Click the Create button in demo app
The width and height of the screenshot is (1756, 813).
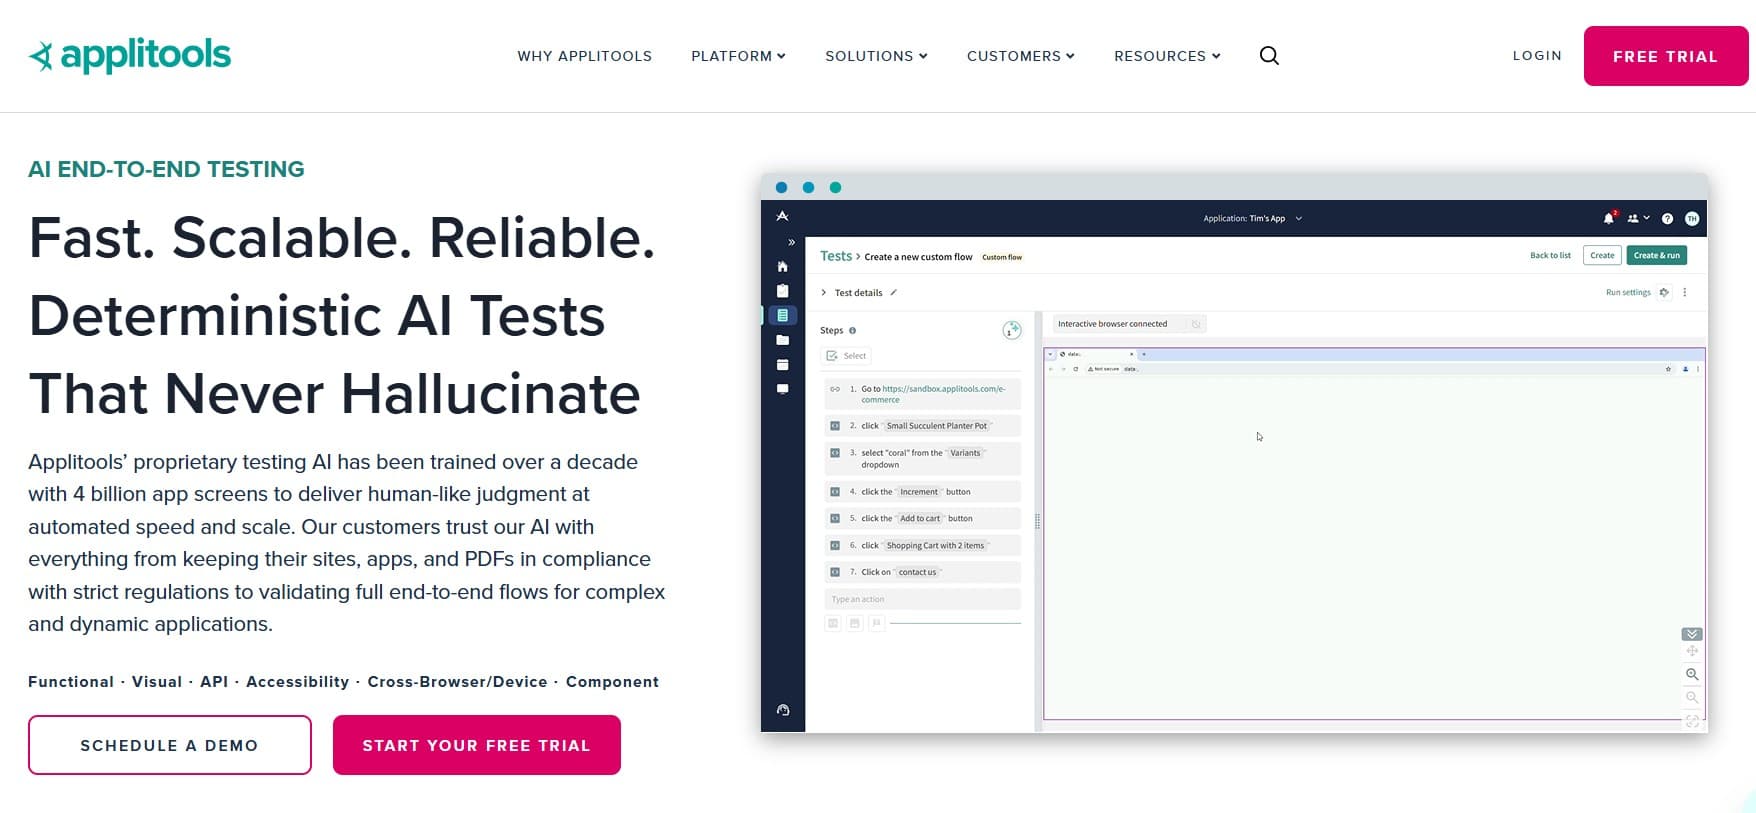[1602, 255]
